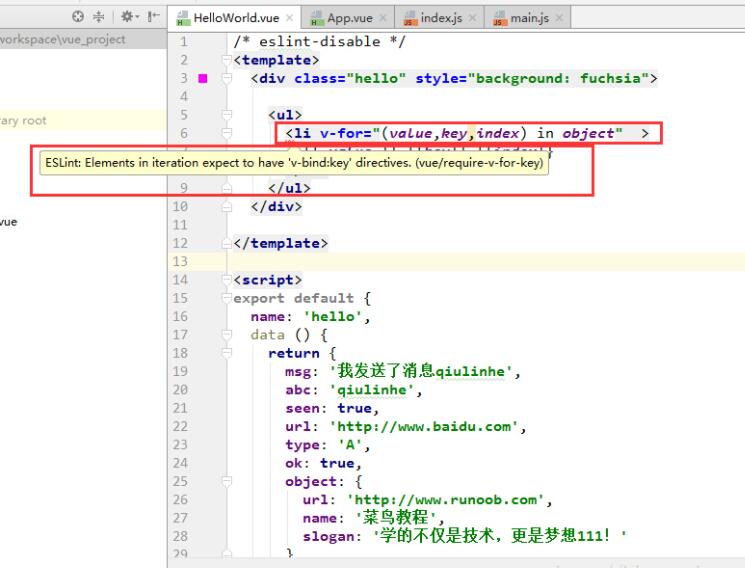The height and width of the screenshot is (568, 745).
Task: Click the eslint-disable comment on line 1
Action: click(x=319, y=42)
